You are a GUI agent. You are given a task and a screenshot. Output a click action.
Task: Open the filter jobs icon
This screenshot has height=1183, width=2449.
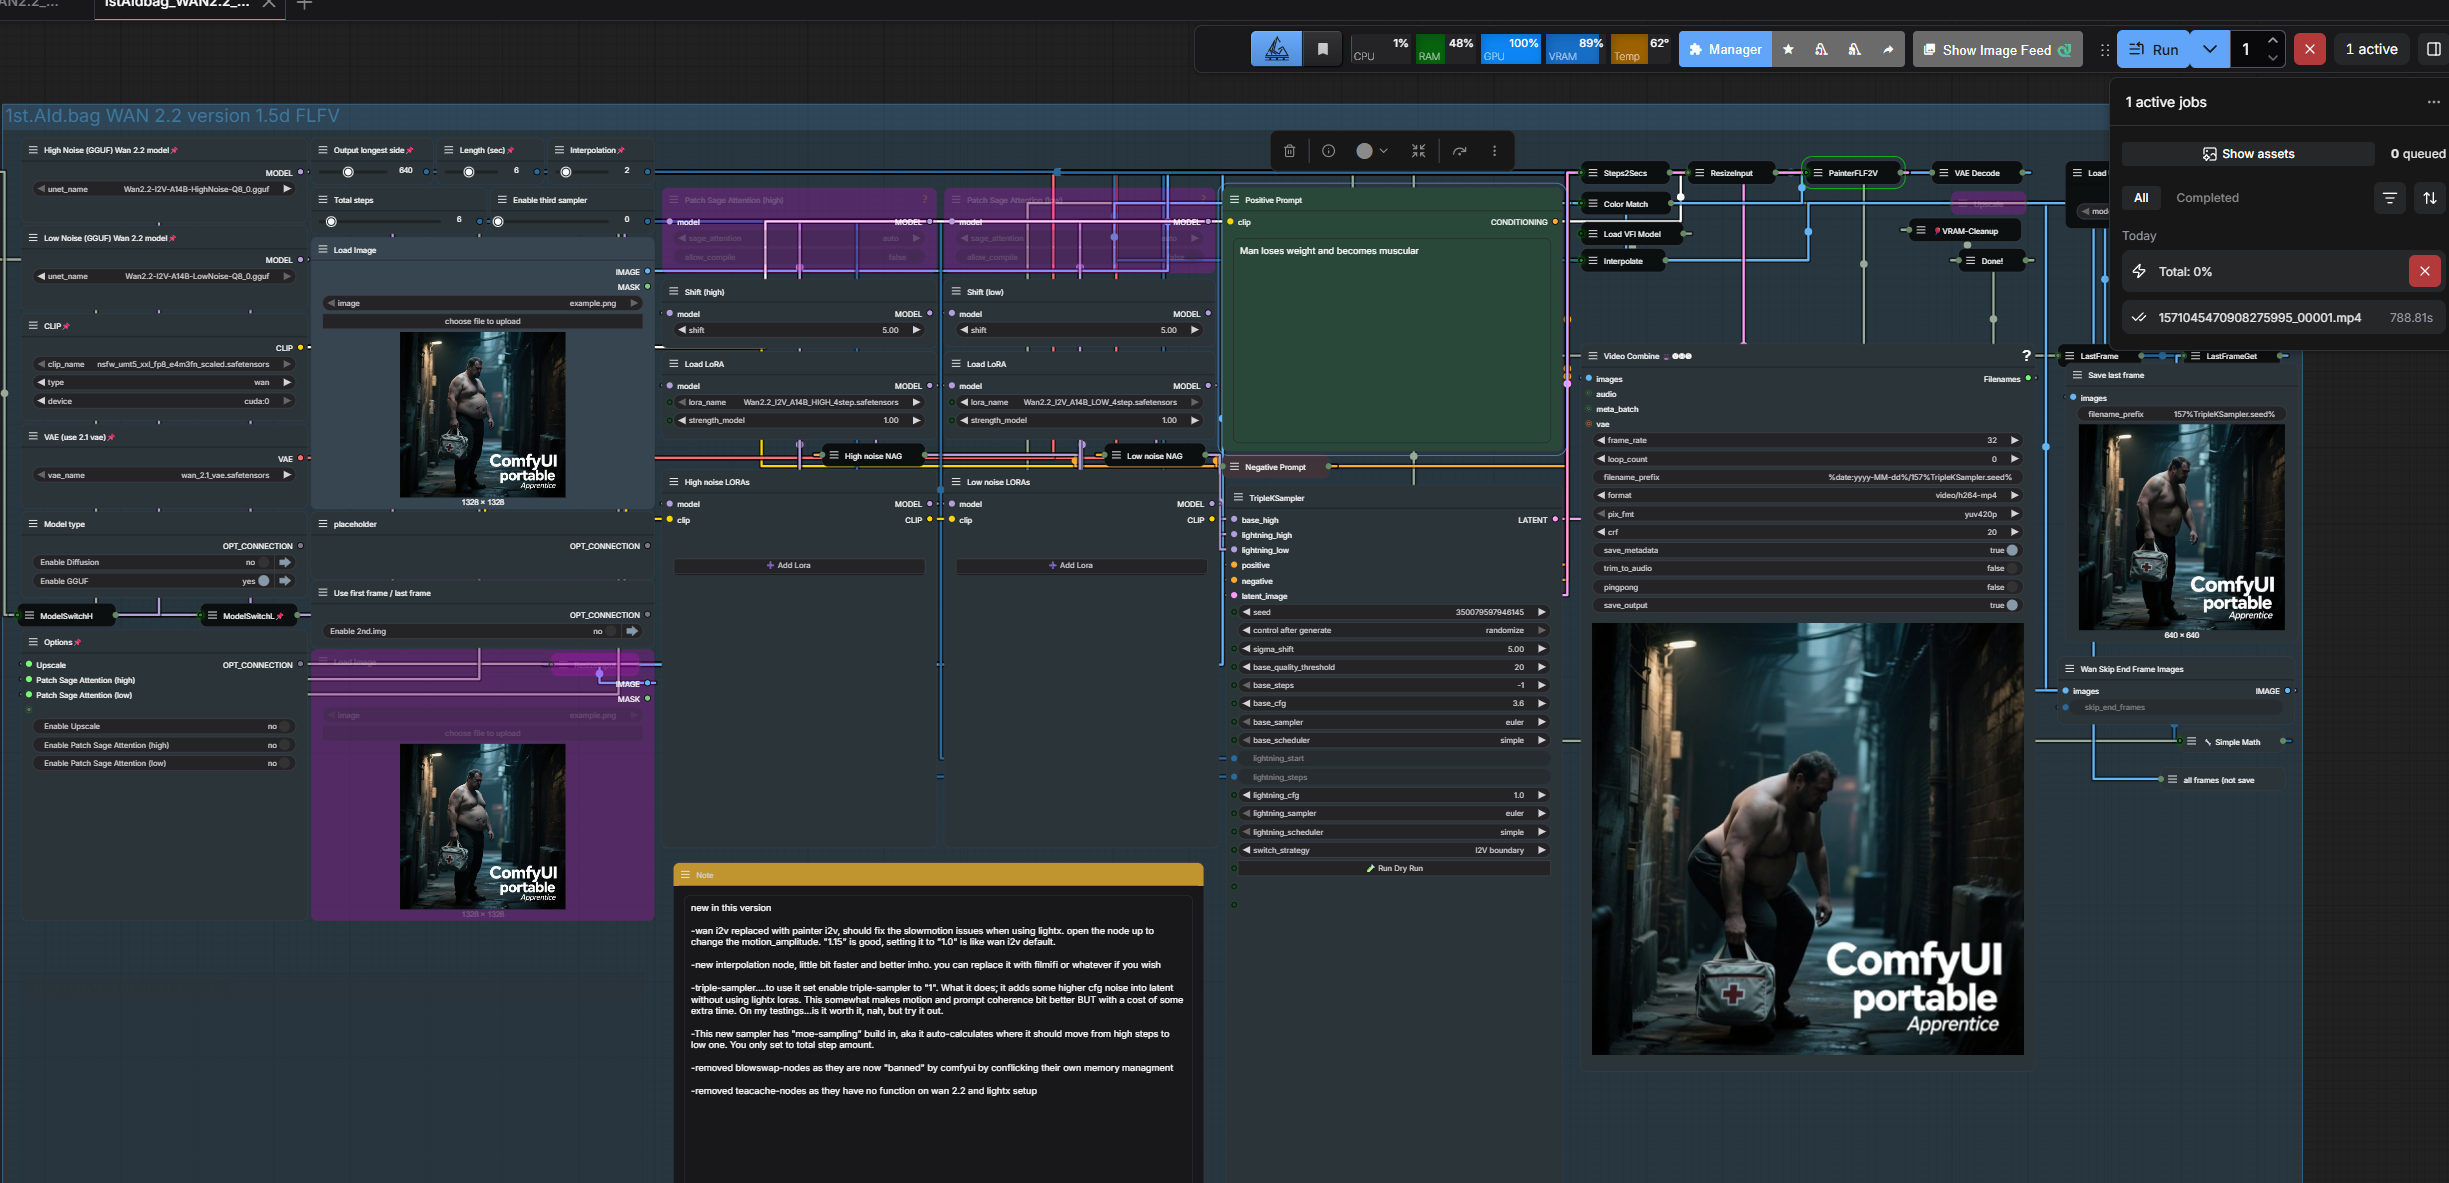[2389, 198]
